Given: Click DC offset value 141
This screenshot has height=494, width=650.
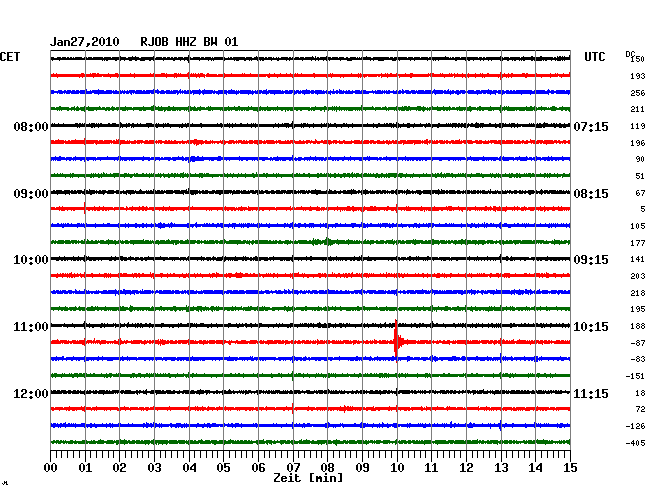Looking at the screenshot, I should click(x=638, y=259).
